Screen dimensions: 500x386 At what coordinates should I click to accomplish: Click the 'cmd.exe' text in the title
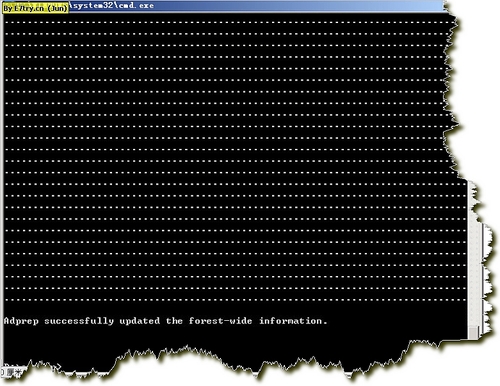pyautogui.click(x=135, y=6)
